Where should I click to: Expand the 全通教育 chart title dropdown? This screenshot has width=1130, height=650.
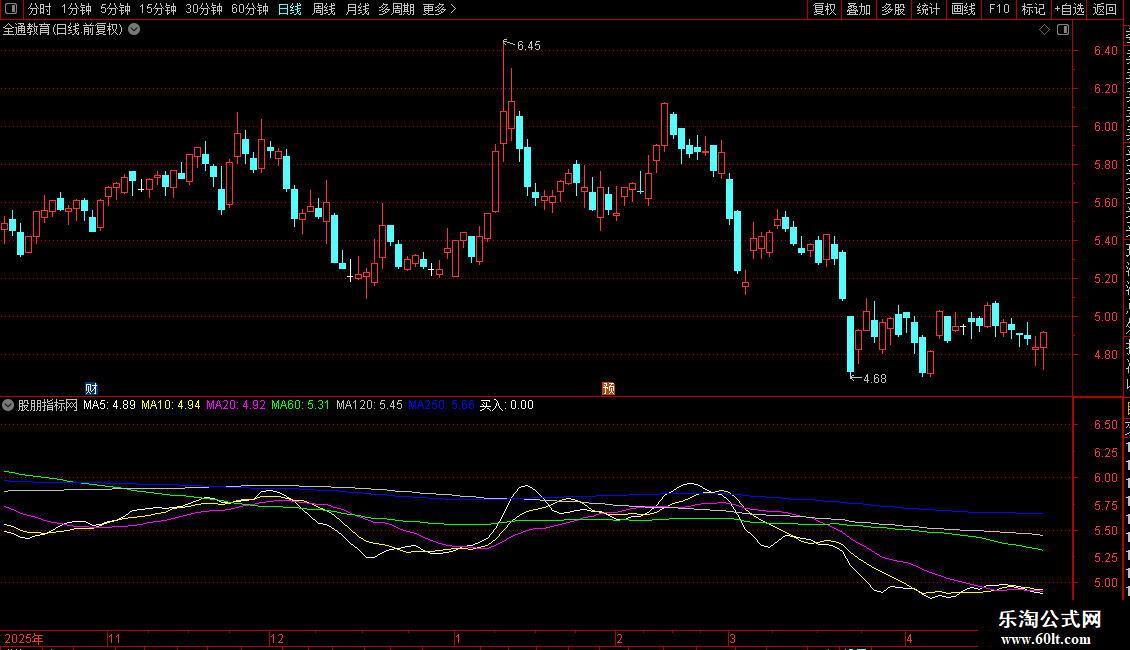click(x=134, y=30)
